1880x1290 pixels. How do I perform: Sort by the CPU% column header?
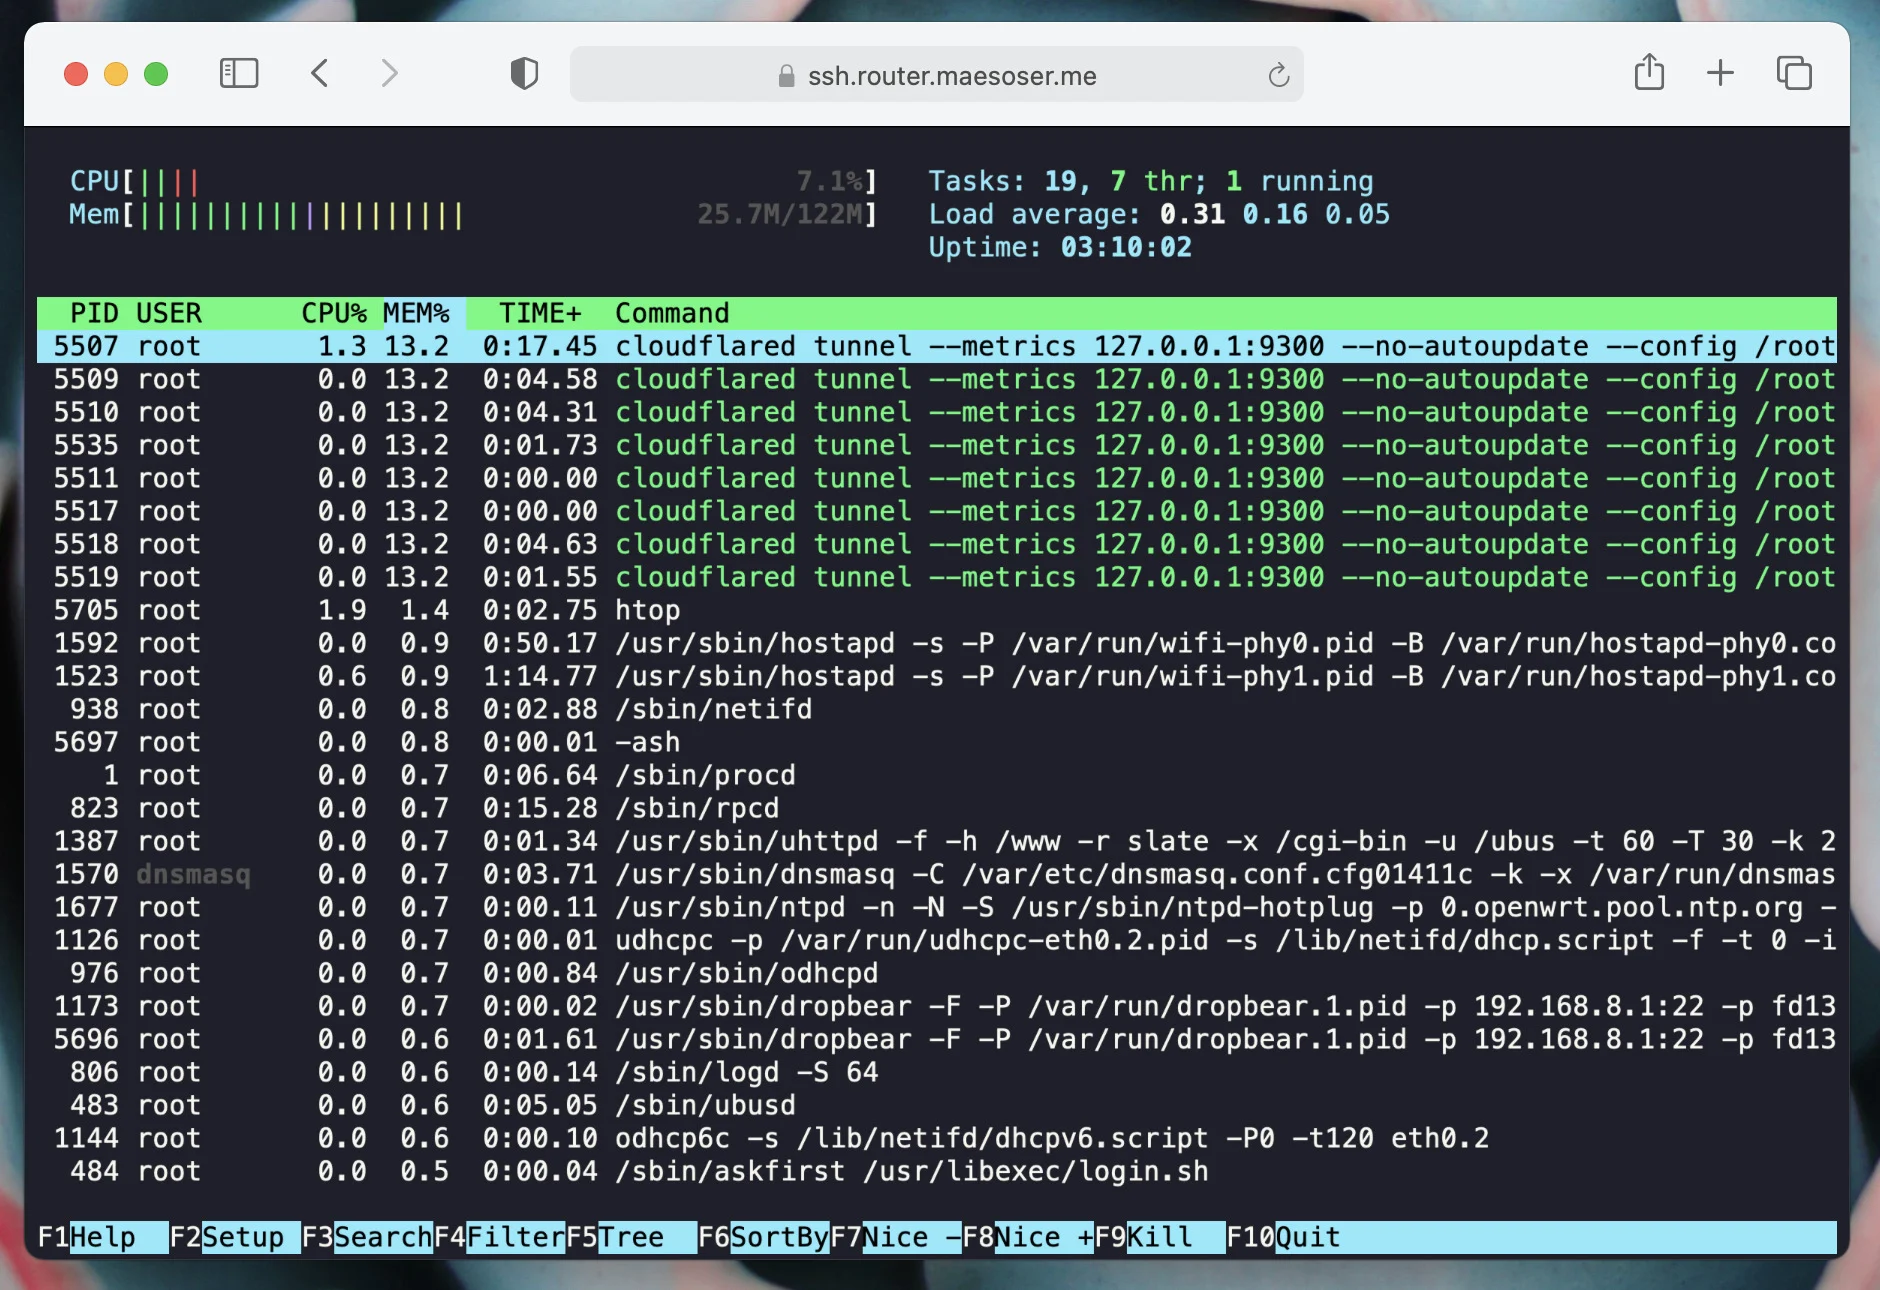click(x=334, y=313)
